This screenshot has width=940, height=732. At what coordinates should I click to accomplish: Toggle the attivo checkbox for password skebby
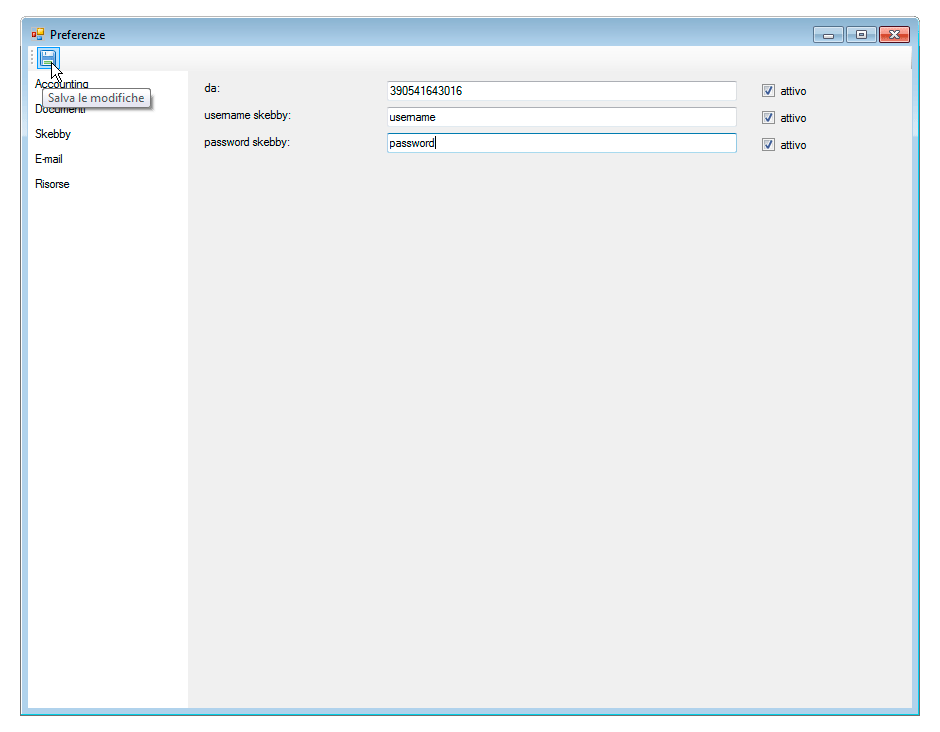(768, 144)
